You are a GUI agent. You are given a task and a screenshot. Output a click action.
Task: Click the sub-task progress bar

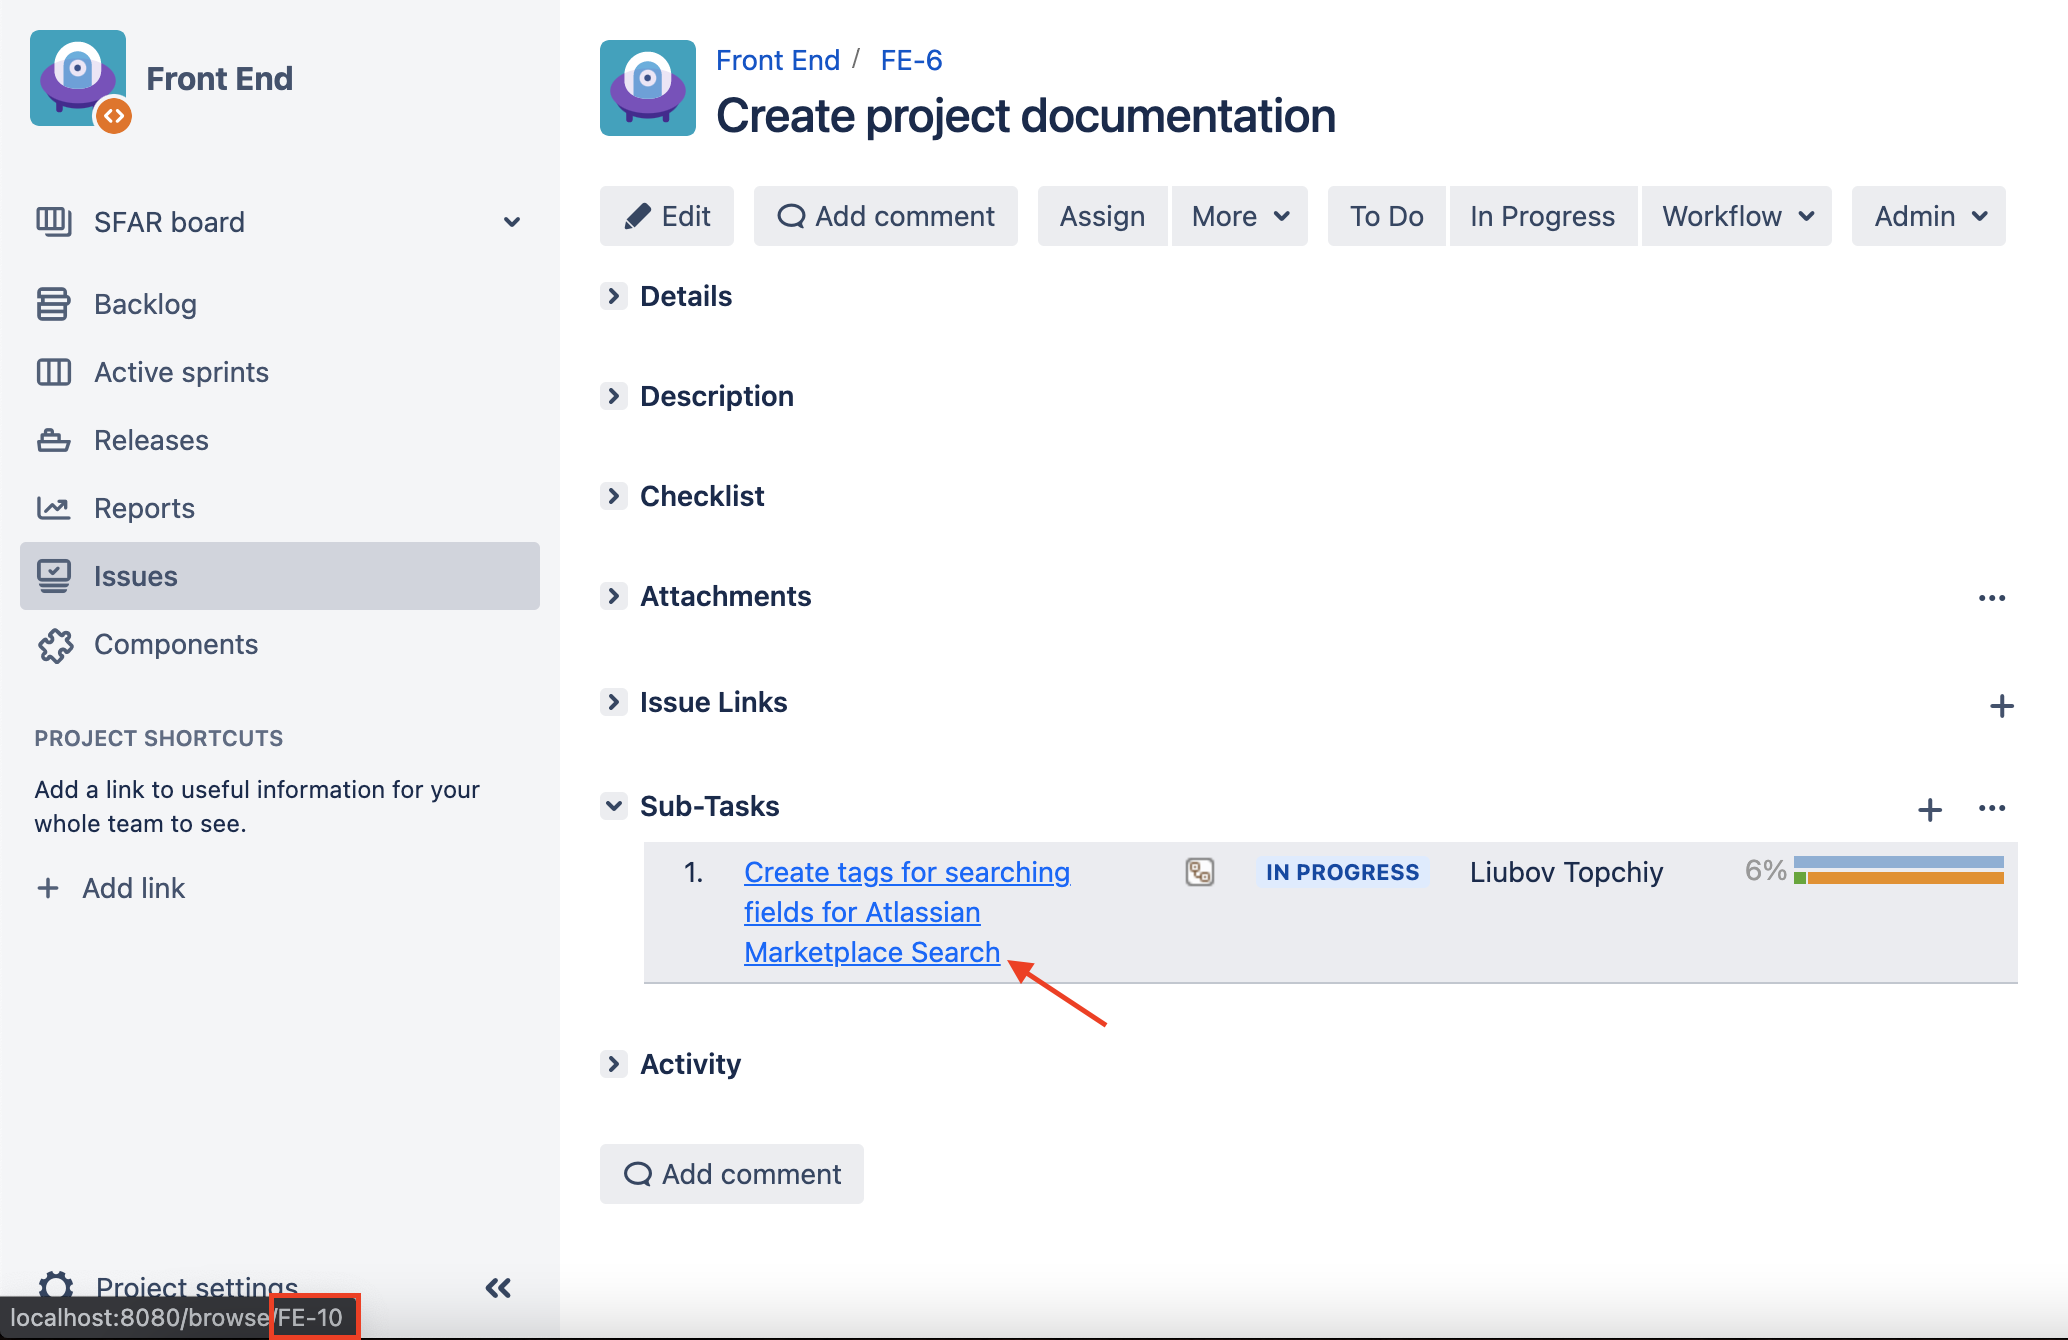[x=1898, y=870]
